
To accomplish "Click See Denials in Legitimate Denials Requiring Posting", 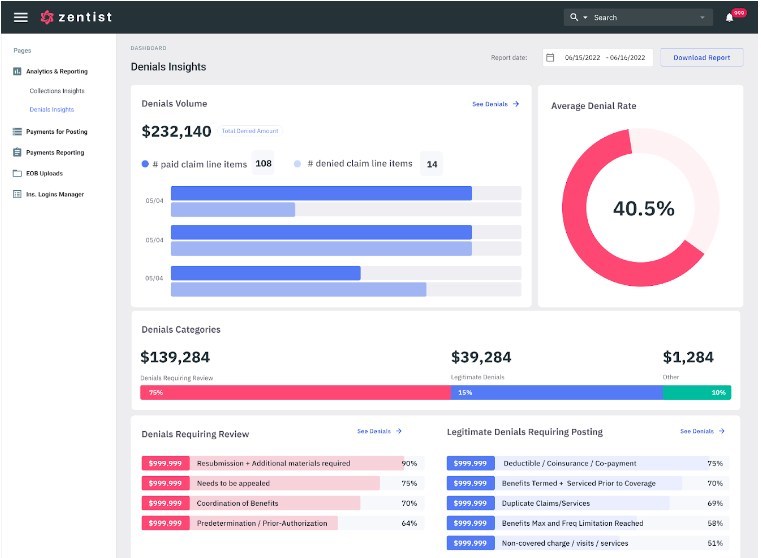I will click(x=702, y=431).
